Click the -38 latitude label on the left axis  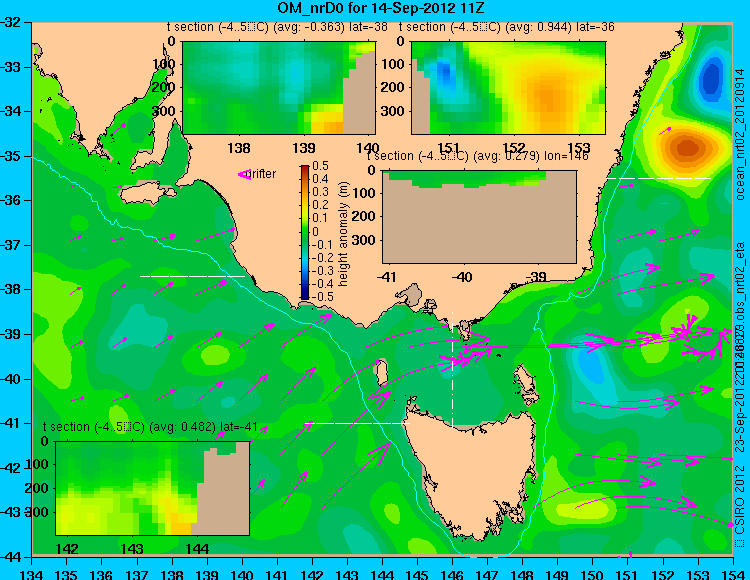(11, 290)
